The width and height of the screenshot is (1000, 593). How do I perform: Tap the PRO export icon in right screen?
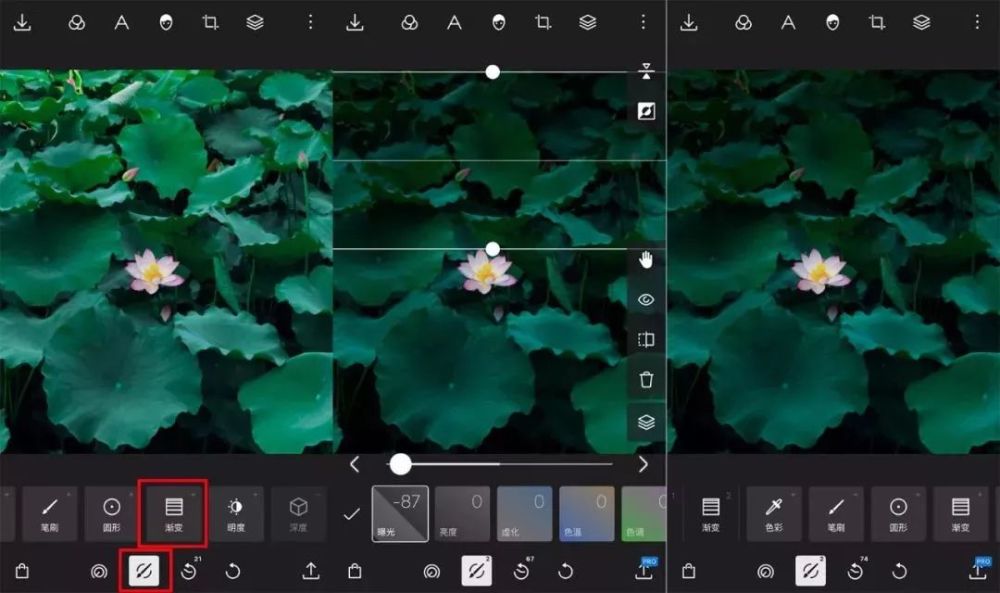click(x=980, y=569)
